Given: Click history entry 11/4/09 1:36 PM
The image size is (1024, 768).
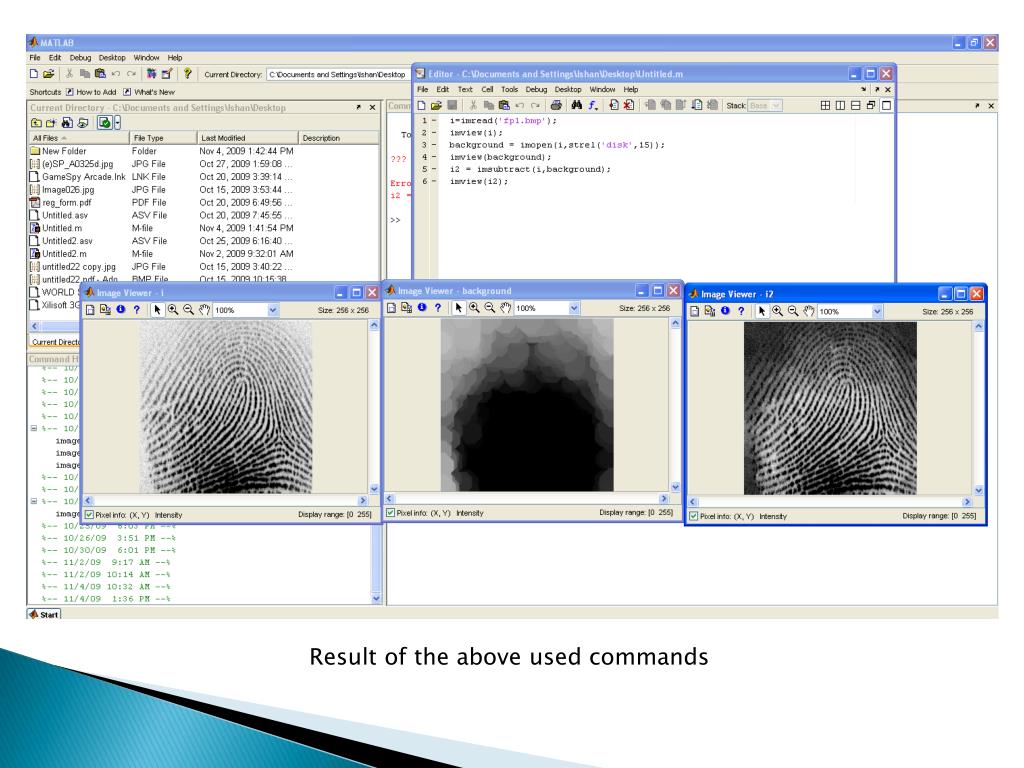Looking at the screenshot, I should point(106,598).
